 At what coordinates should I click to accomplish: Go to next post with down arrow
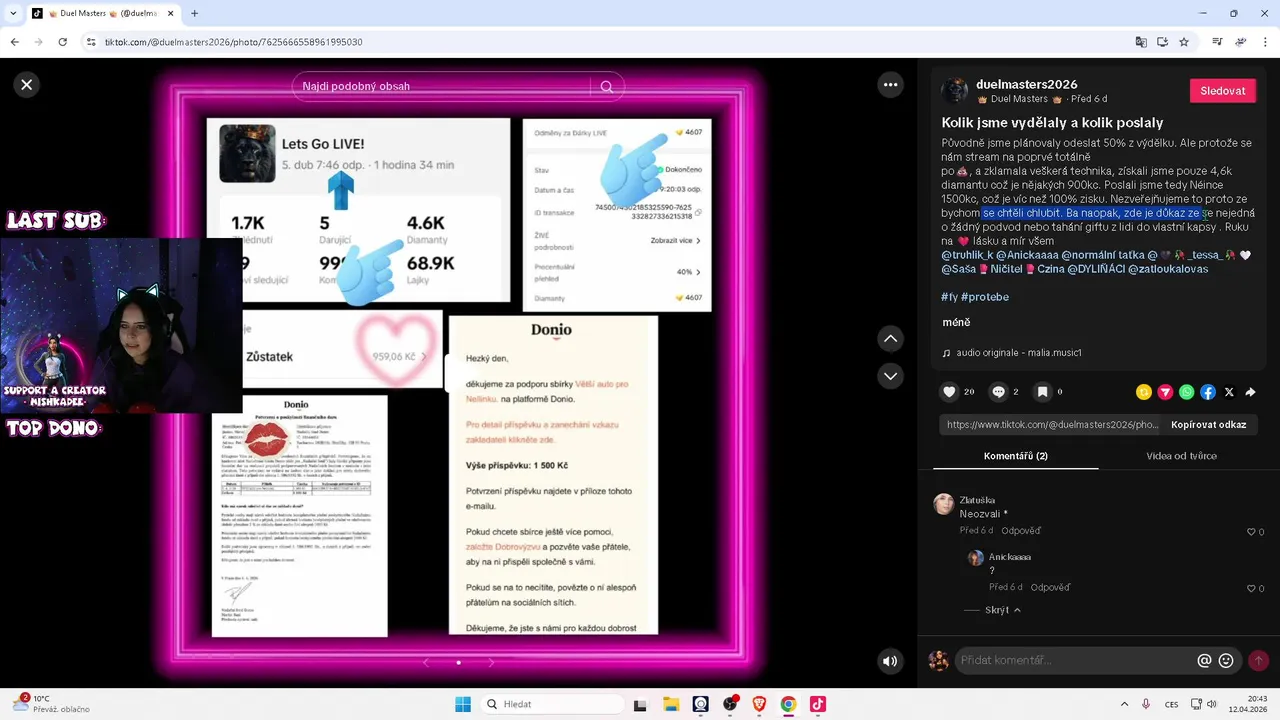[890, 376]
